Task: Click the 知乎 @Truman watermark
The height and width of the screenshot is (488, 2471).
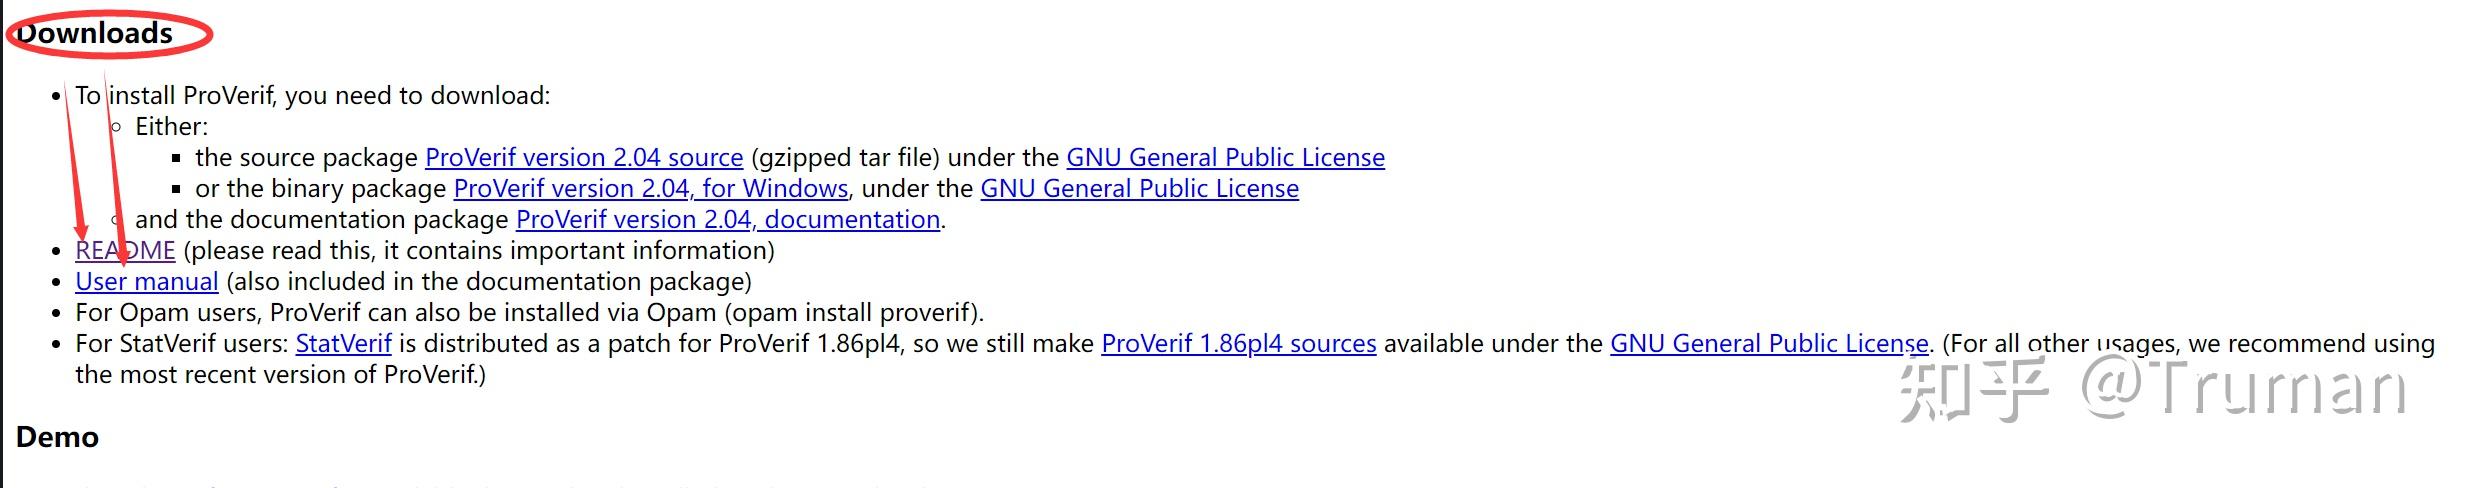Action: (x=2150, y=388)
